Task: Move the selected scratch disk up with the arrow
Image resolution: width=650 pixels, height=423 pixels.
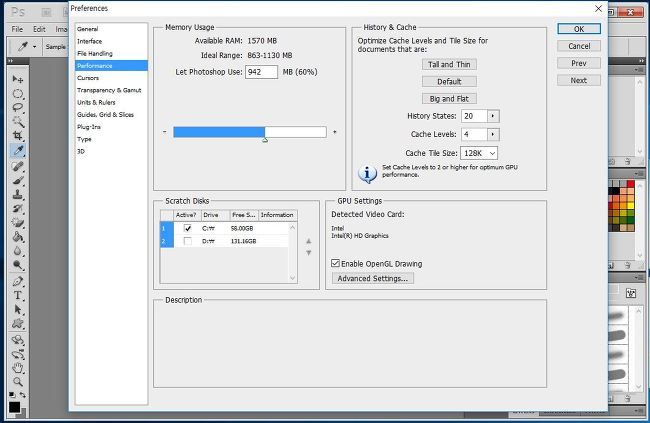Action: [x=308, y=241]
